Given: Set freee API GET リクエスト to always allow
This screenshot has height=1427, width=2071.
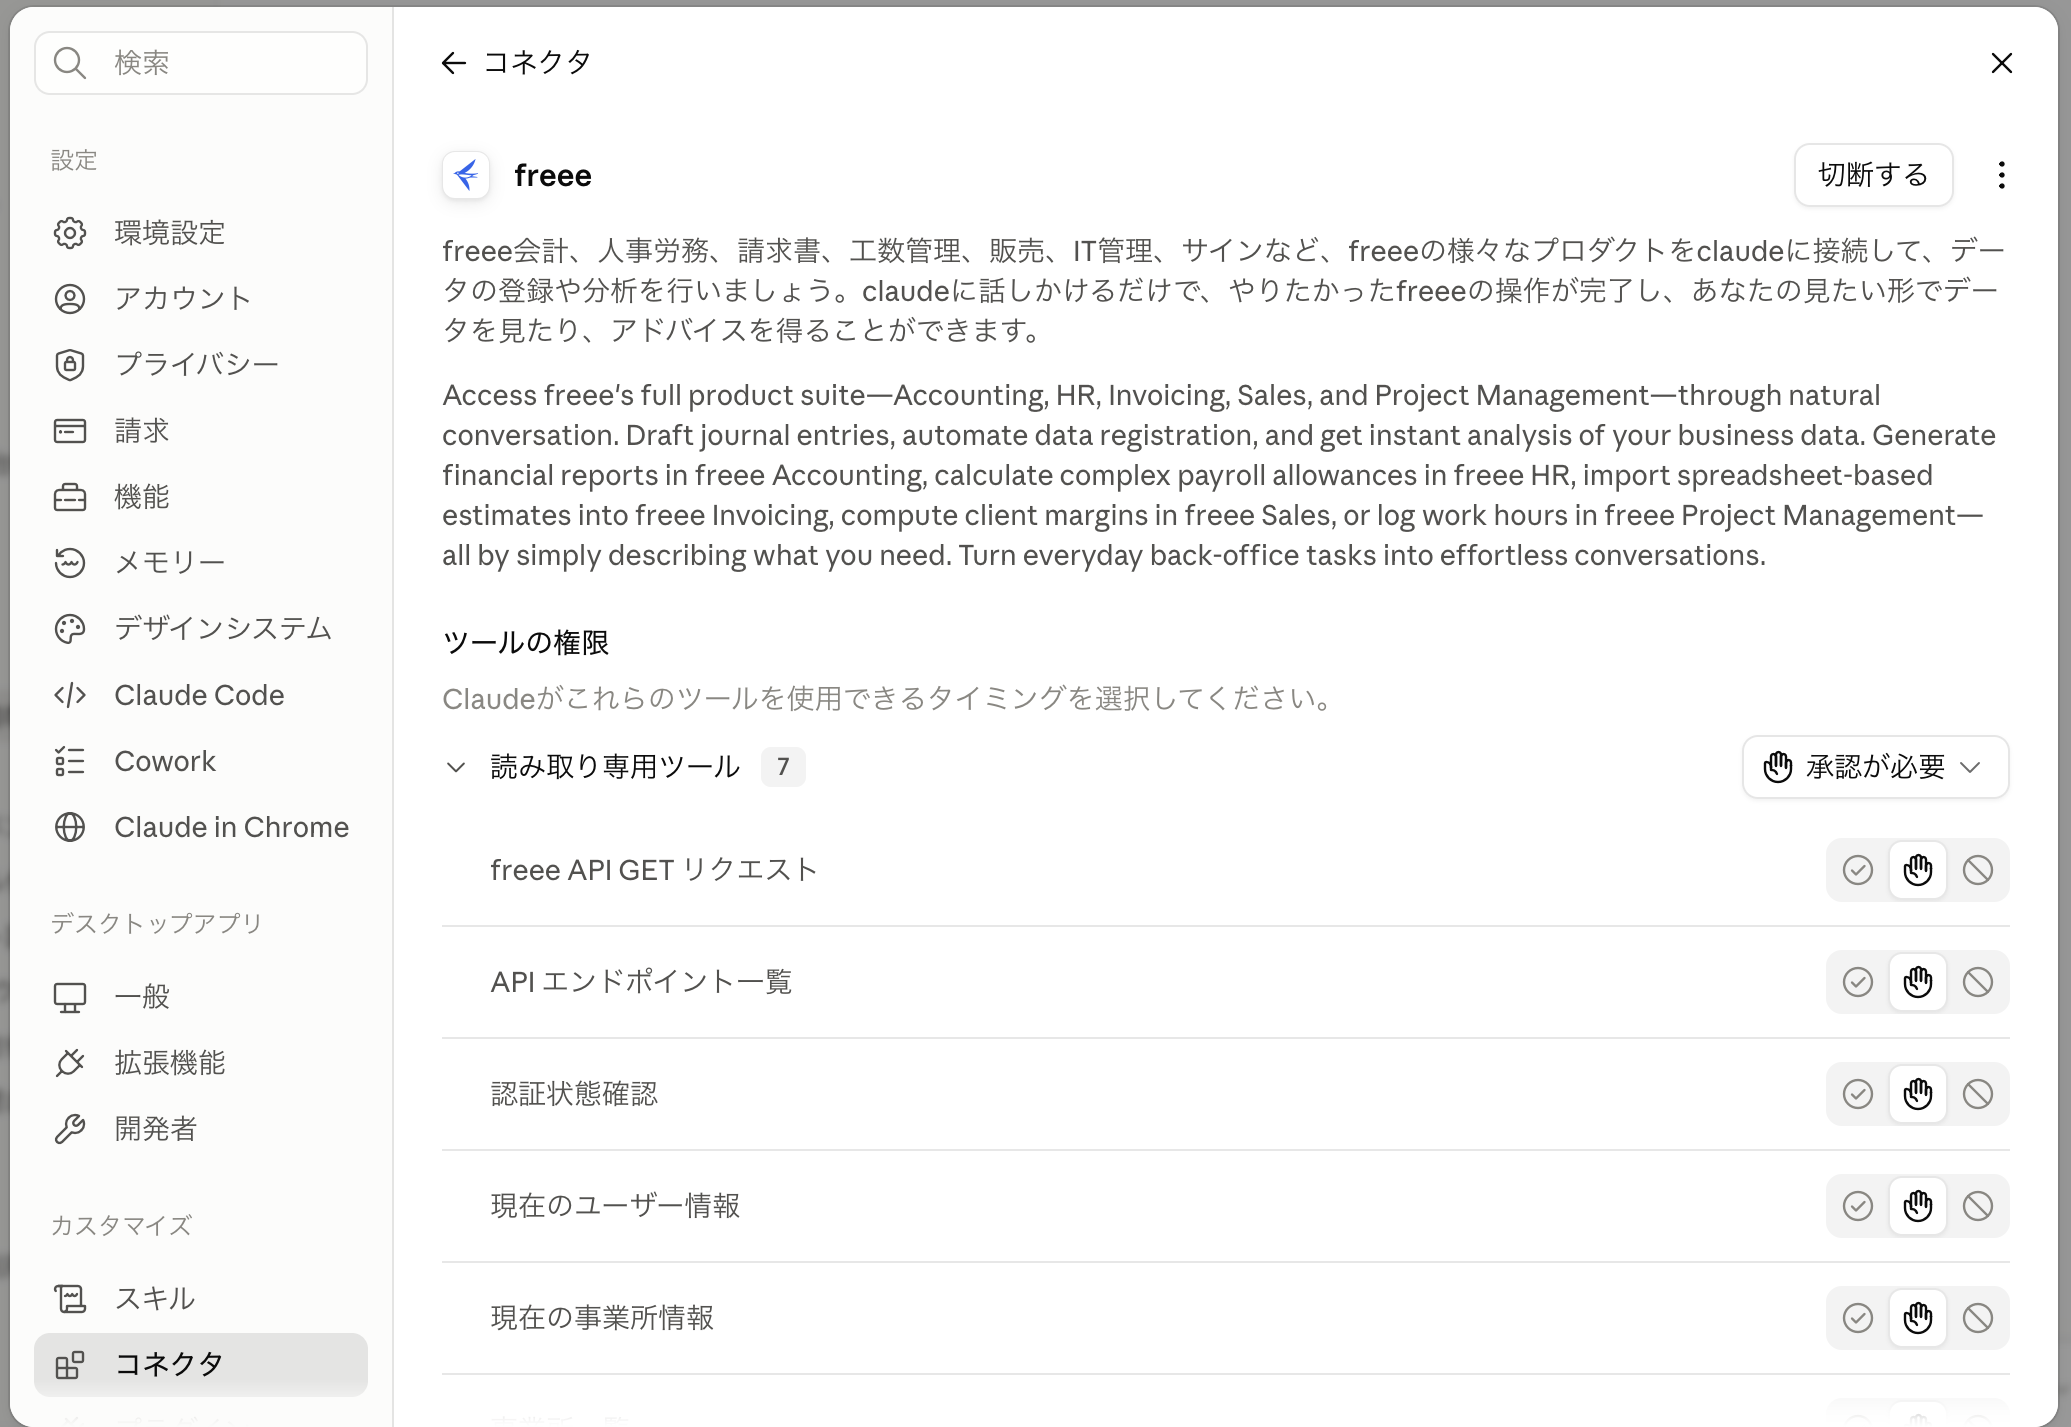Looking at the screenshot, I should pos(1858,870).
